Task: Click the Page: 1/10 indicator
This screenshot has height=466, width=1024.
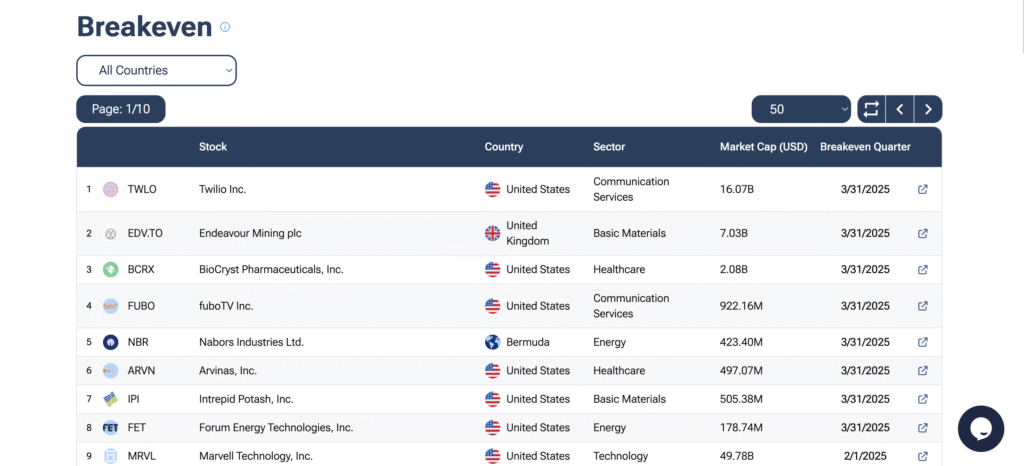Action: (121, 110)
